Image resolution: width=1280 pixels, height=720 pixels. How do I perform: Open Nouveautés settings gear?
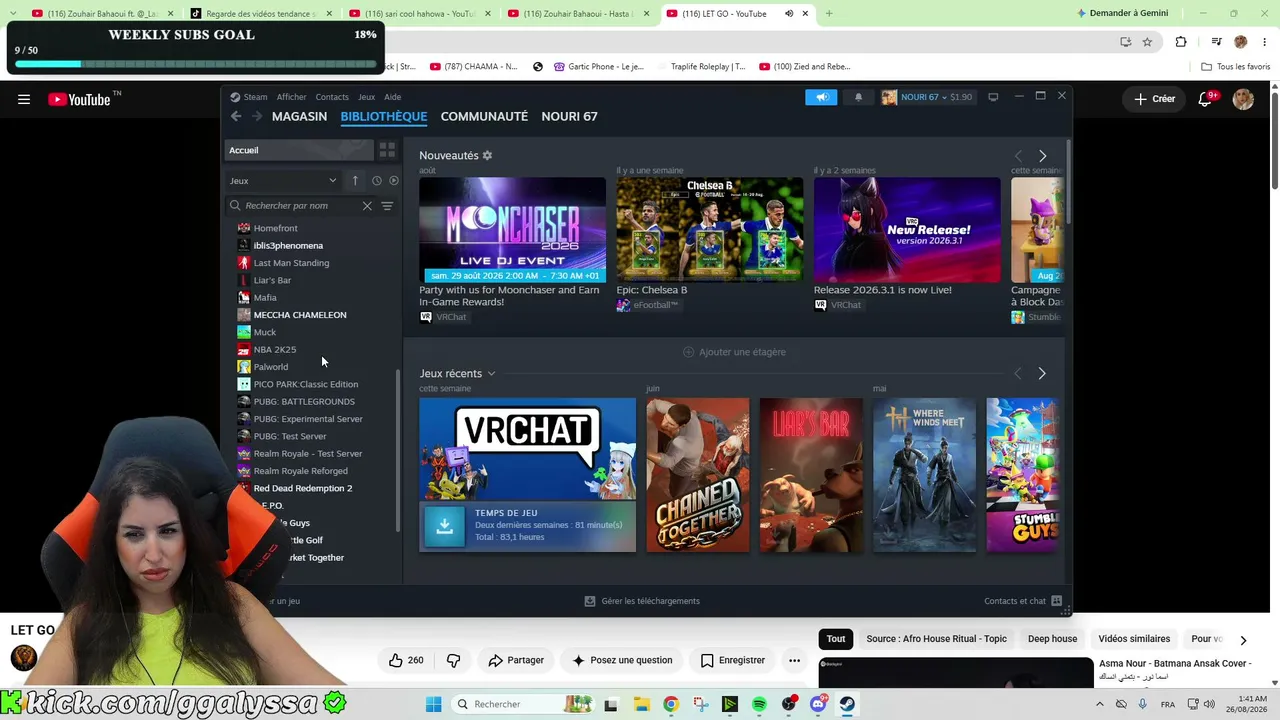click(x=487, y=156)
